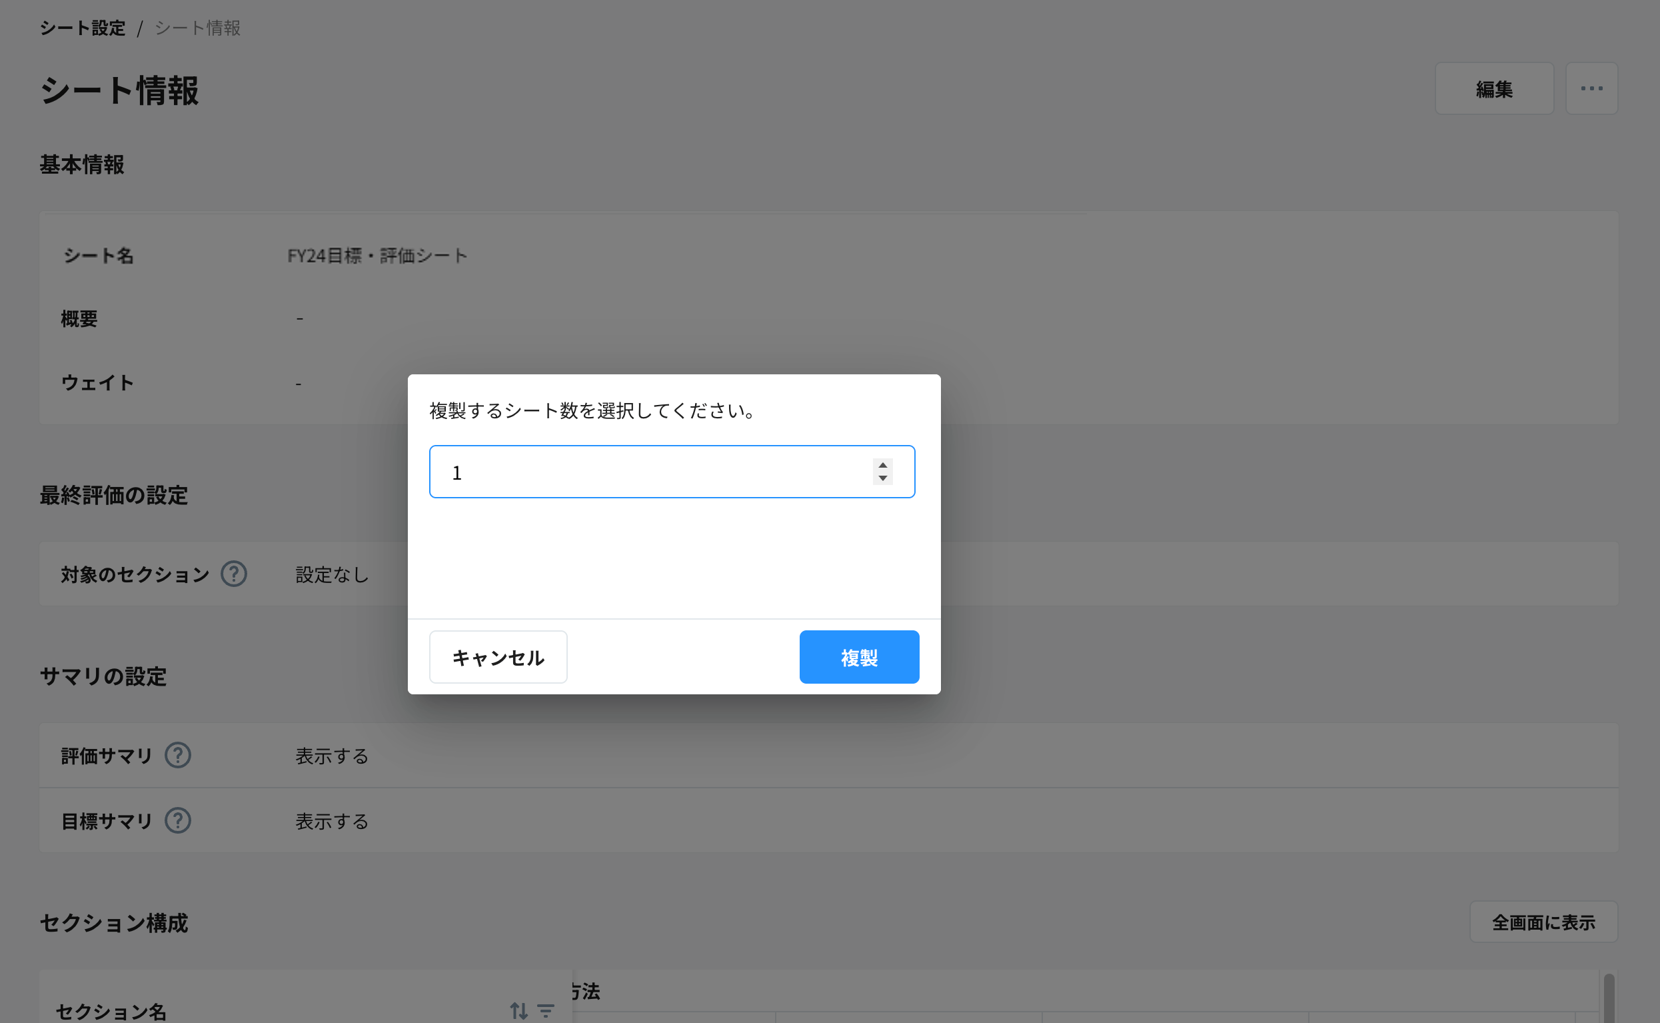
Task: Open the three-dot more options menu
Action: [1591, 89]
